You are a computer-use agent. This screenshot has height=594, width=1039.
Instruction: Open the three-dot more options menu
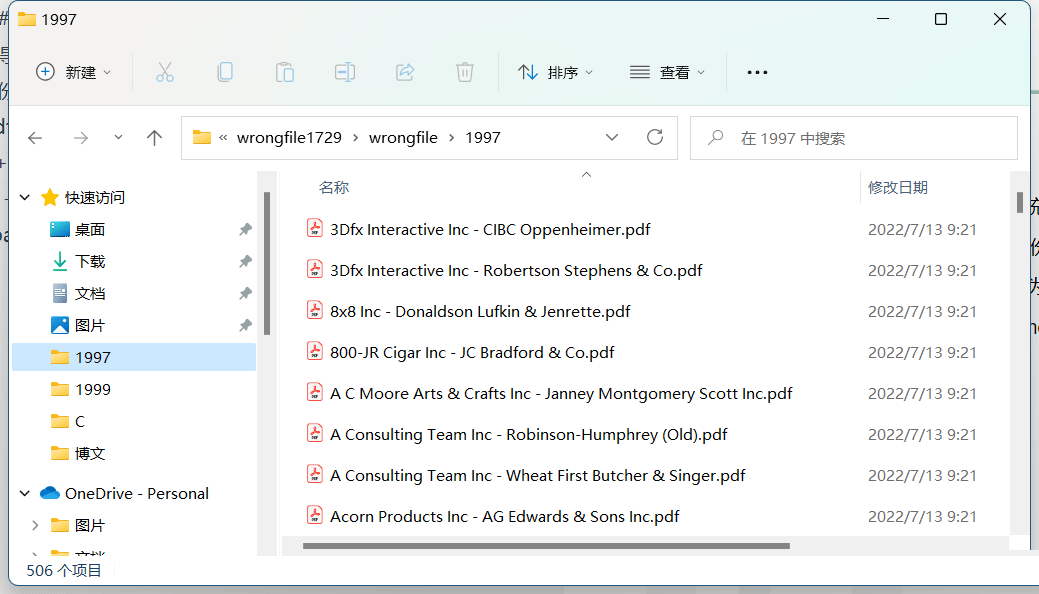point(757,72)
